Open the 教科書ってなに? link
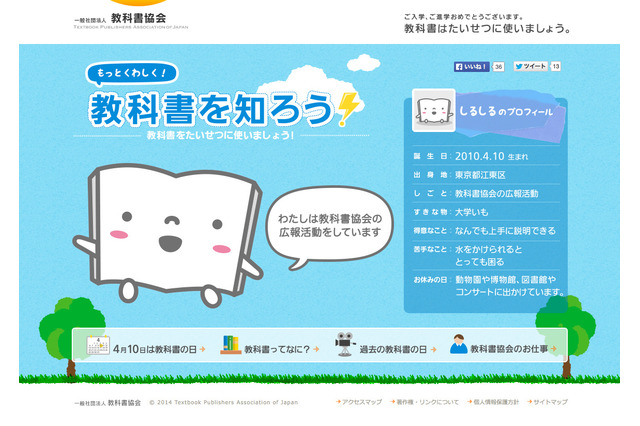The image size is (640, 426). tap(277, 349)
